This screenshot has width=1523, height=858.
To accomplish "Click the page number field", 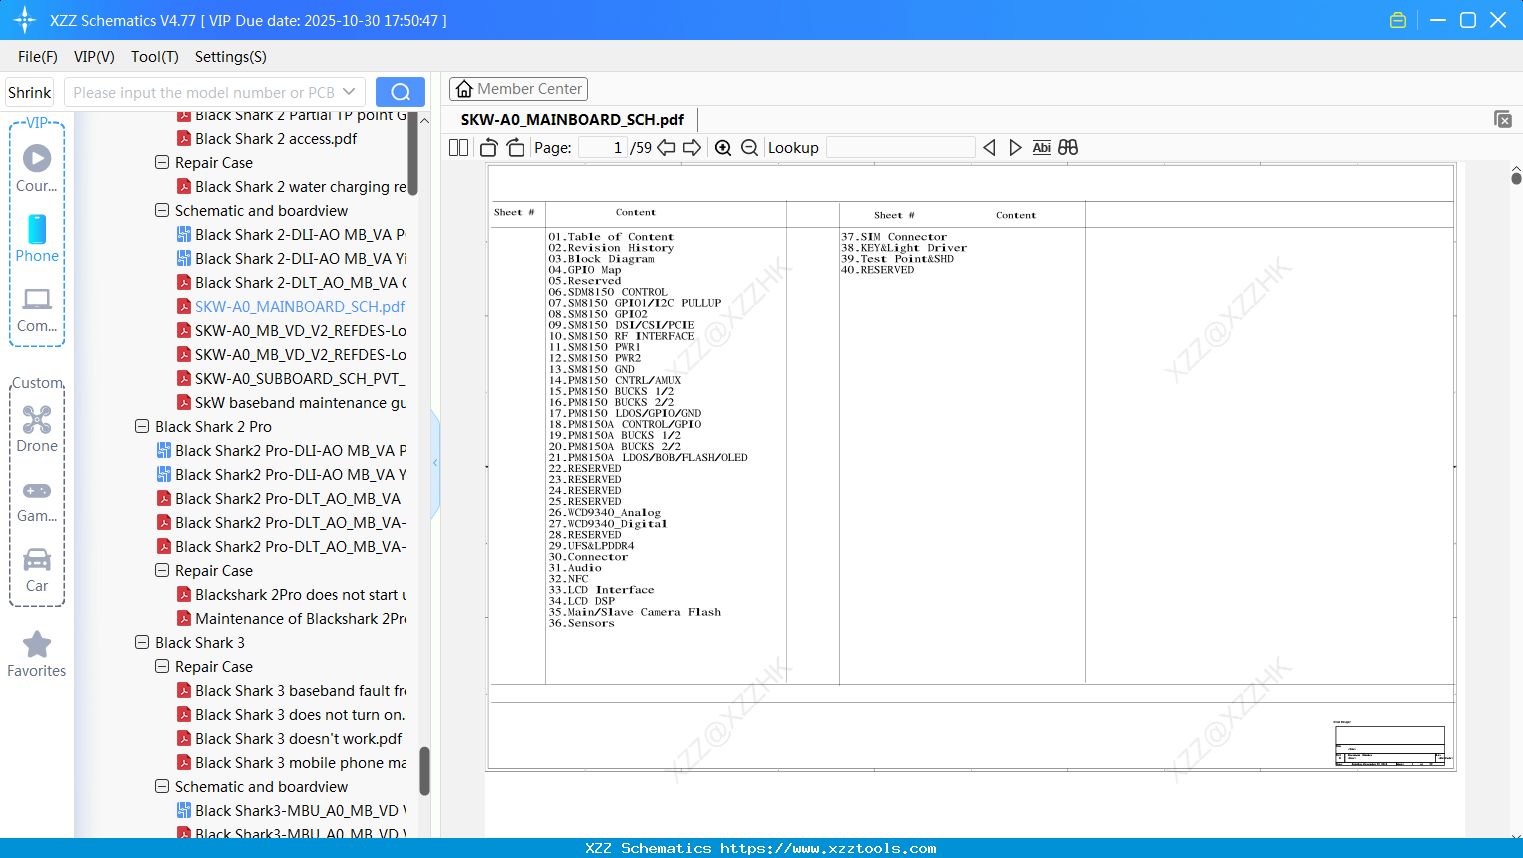I will point(602,148).
